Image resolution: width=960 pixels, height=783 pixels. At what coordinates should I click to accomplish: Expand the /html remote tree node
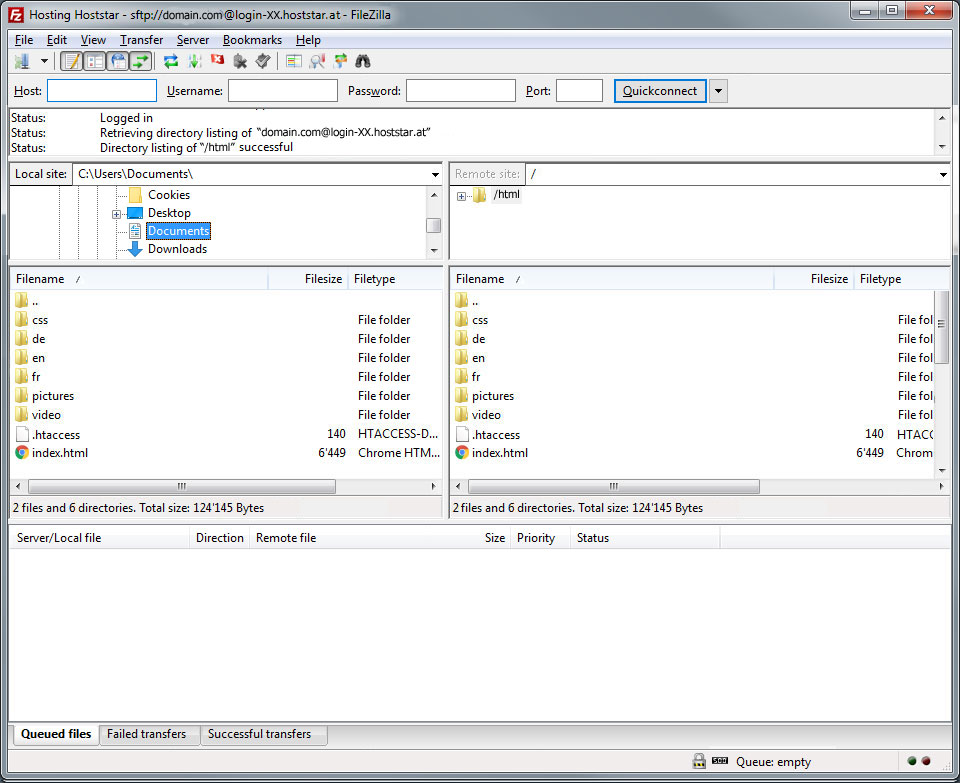(461, 197)
